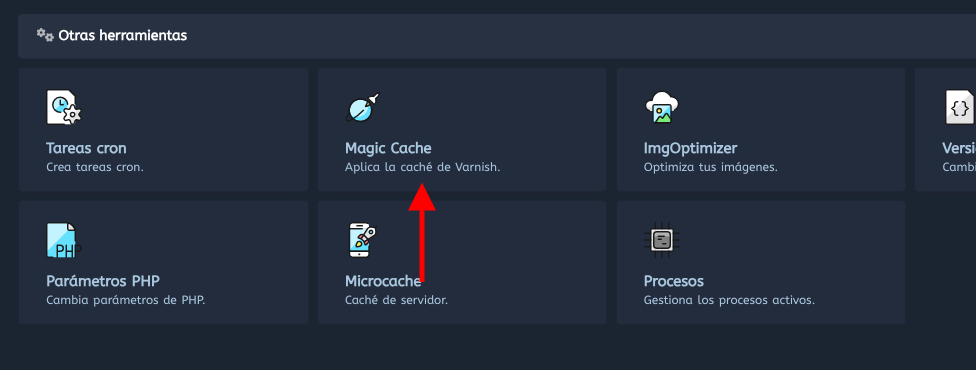Click 'Crea tareas cron.' description
This screenshot has width=976, height=370.
point(95,168)
